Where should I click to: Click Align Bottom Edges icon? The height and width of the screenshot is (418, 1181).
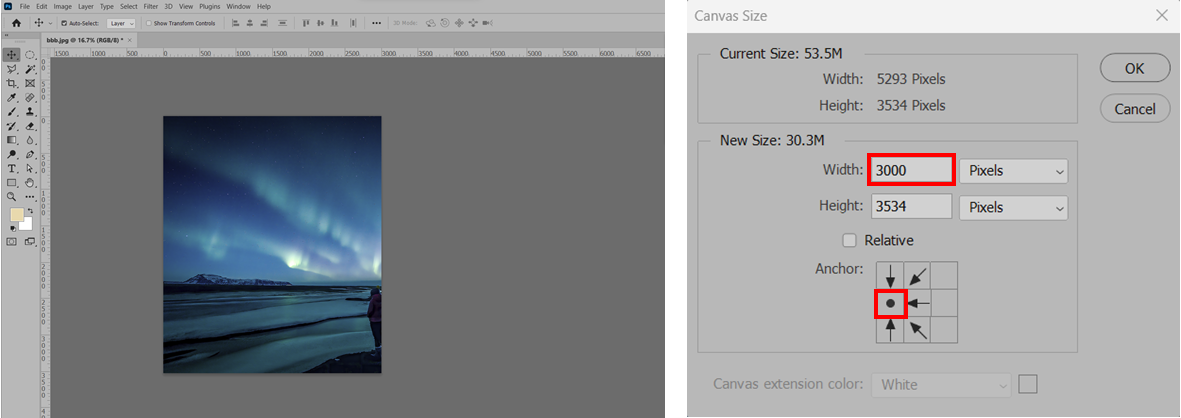(335, 23)
